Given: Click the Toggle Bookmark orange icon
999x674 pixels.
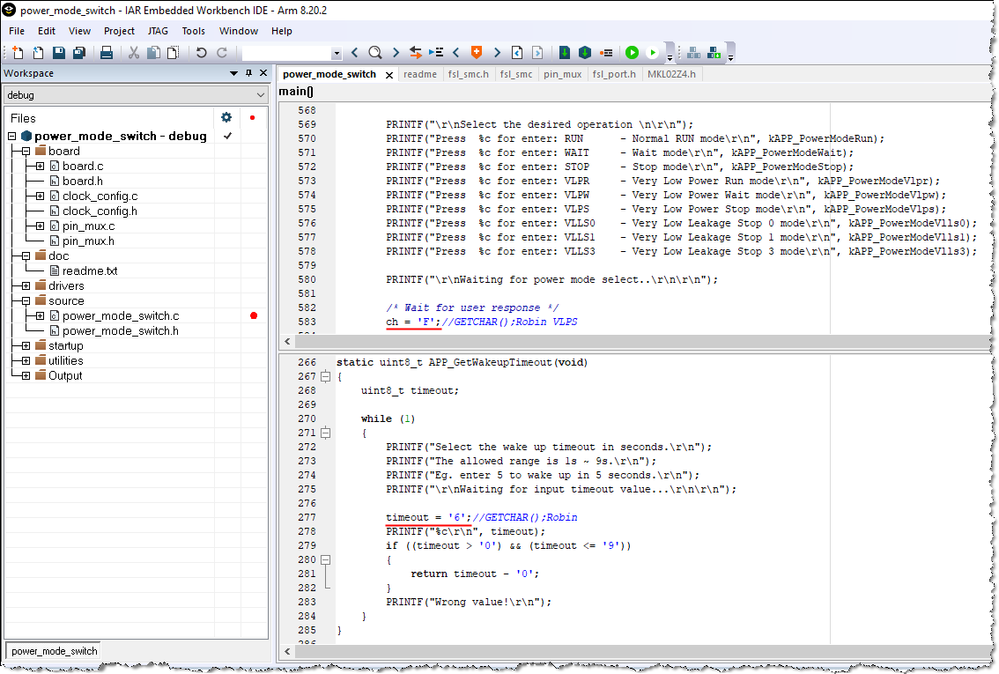Looking at the screenshot, I should coord(476,53).
